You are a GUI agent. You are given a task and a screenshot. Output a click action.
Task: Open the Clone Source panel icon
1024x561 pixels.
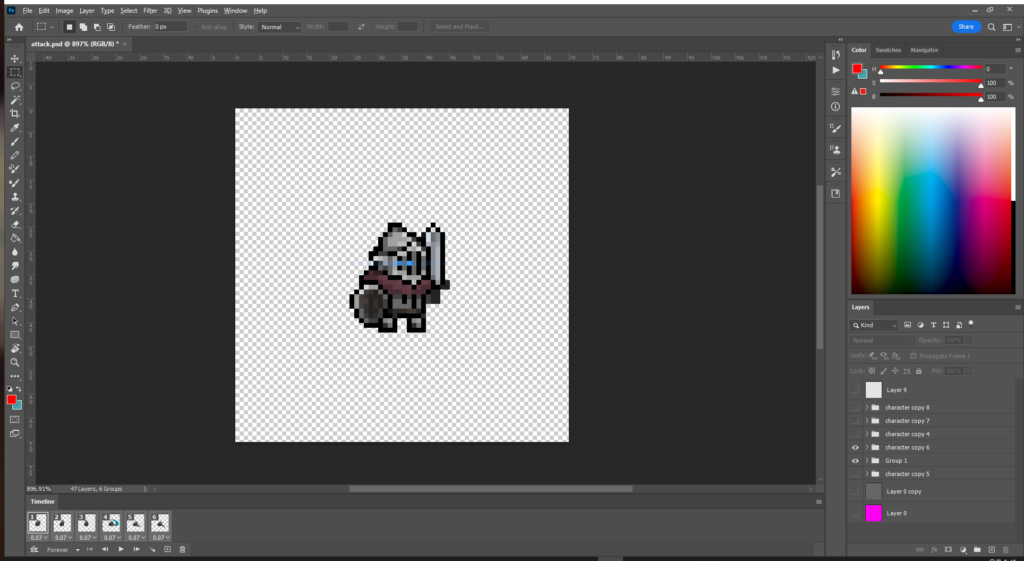click(x=835, y=150)
